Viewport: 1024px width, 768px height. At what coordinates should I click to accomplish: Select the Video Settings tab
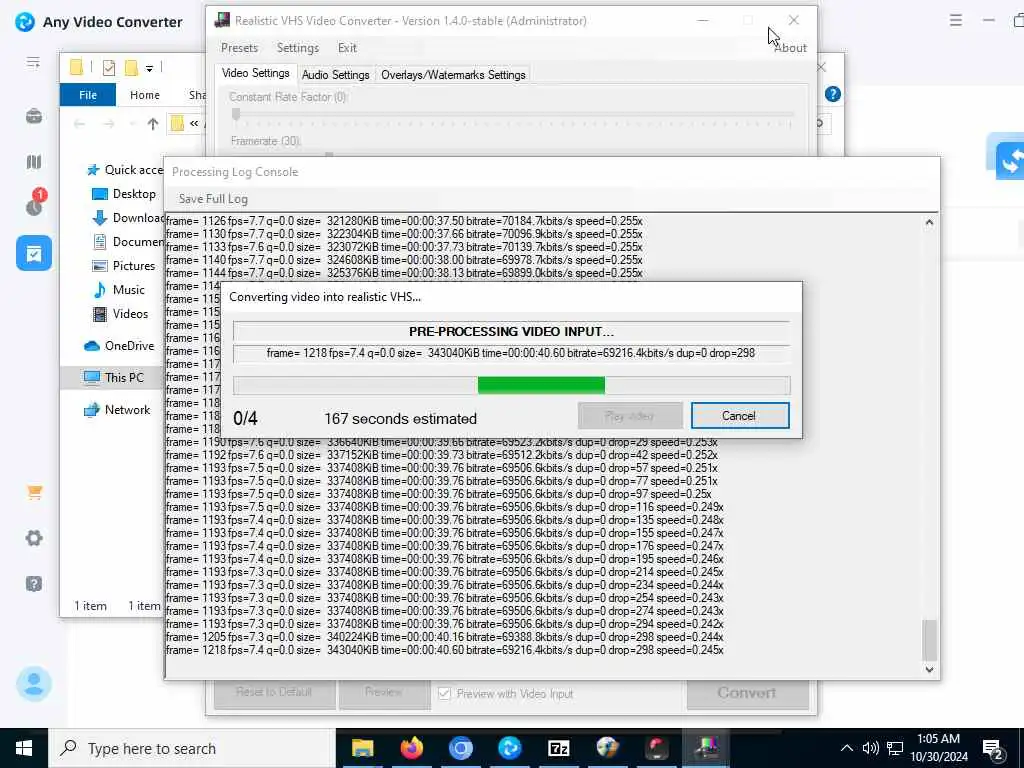pyautogui.click(x=255, y=73)
